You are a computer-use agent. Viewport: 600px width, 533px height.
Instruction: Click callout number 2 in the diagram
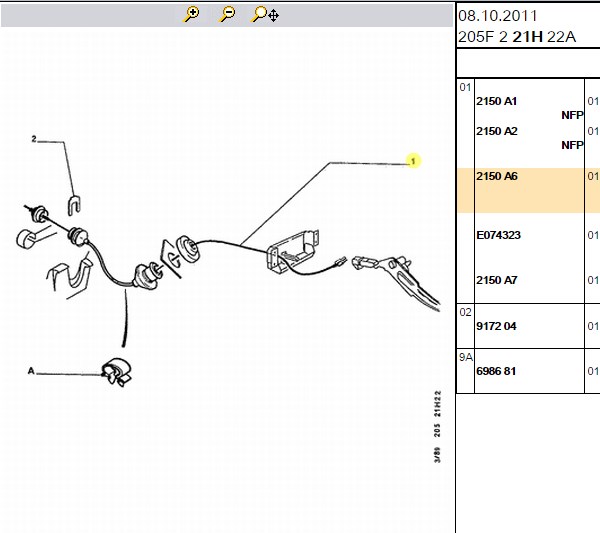point(34,139)
